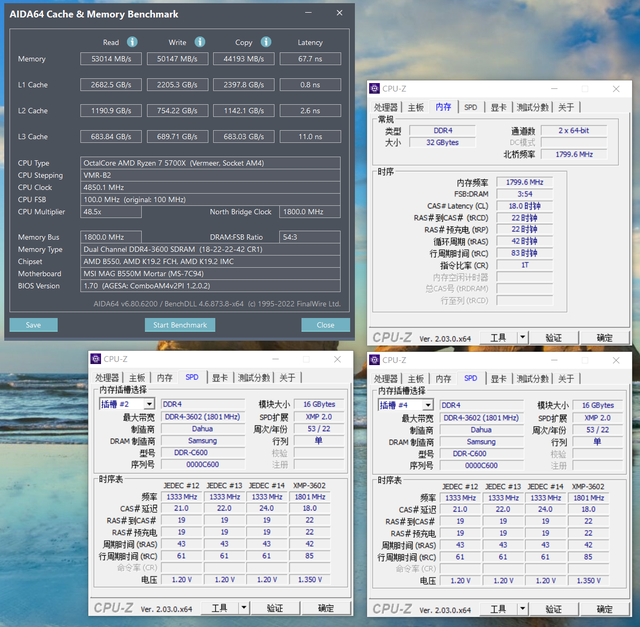Image resolution: width=640 pixels, height=627 pixels.
Task: Expand 工具 dropdown arrow in memory timings CPU-Z window
Action: click(524, 338)
